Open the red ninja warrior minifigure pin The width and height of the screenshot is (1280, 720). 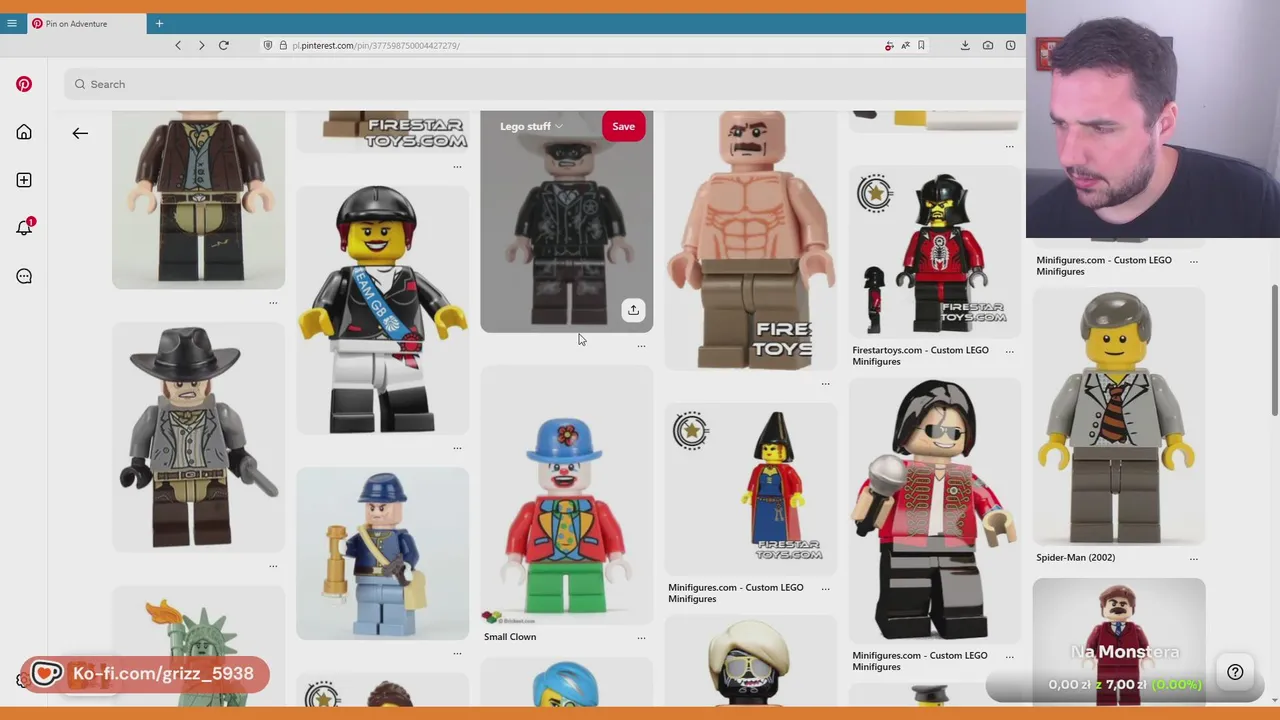pos(934,251)
